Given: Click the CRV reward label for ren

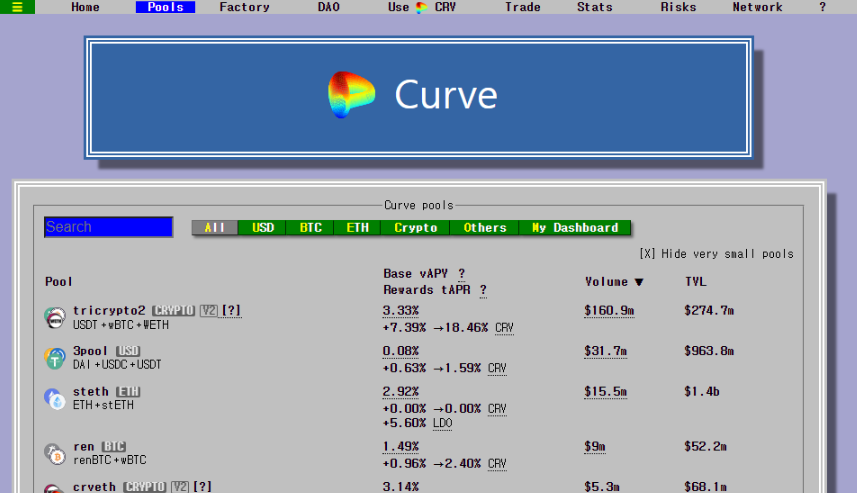Looking at the screenshot, I should point(497,463).
